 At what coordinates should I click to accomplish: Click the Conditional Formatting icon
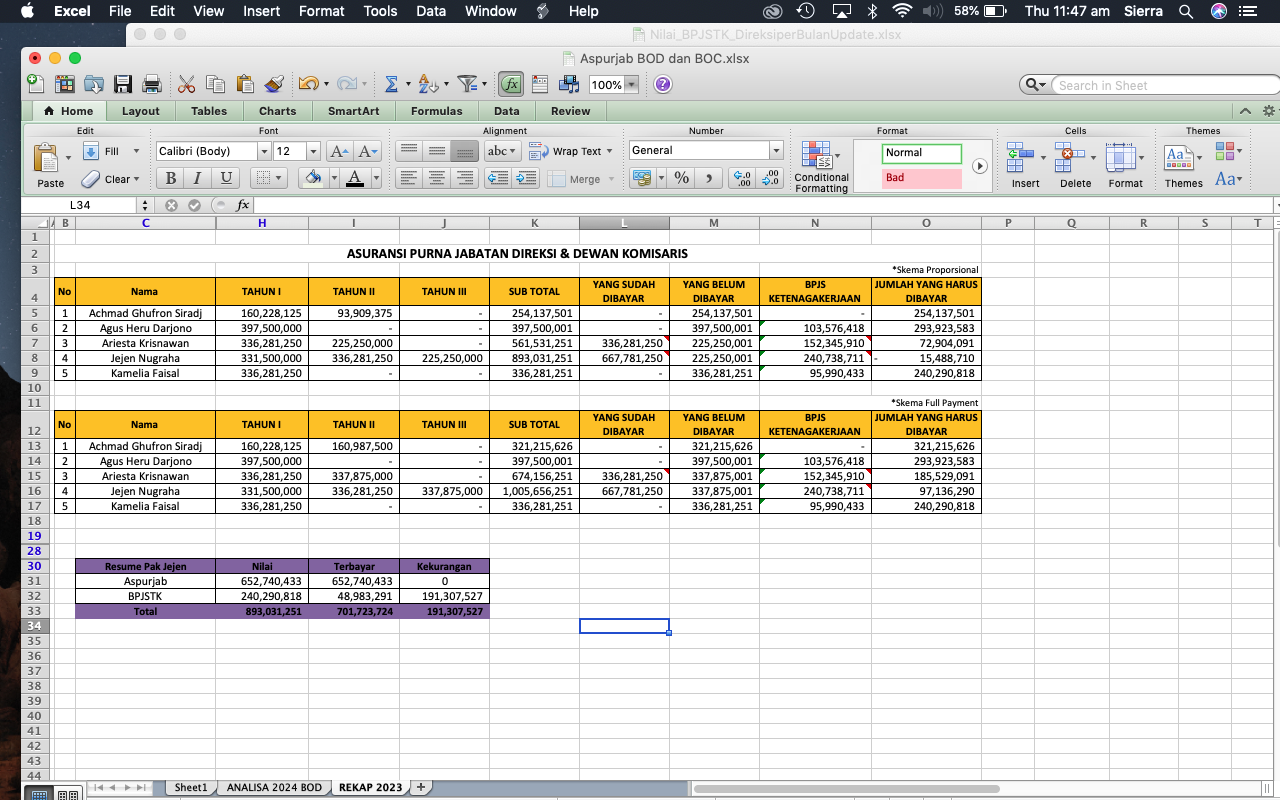coord(819,163)
